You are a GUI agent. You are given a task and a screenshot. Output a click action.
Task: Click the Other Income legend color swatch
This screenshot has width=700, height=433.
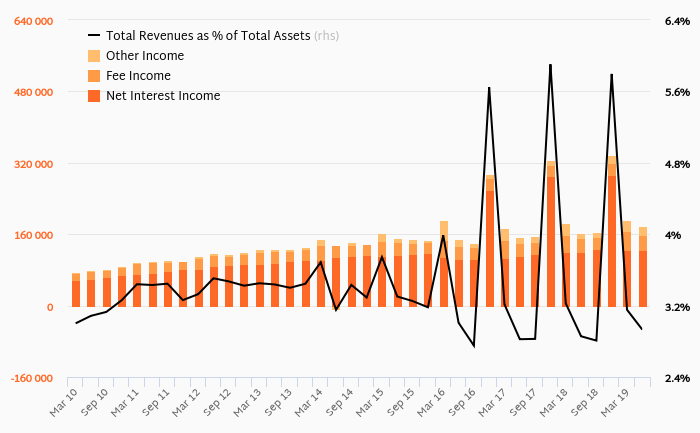point(94,56)
